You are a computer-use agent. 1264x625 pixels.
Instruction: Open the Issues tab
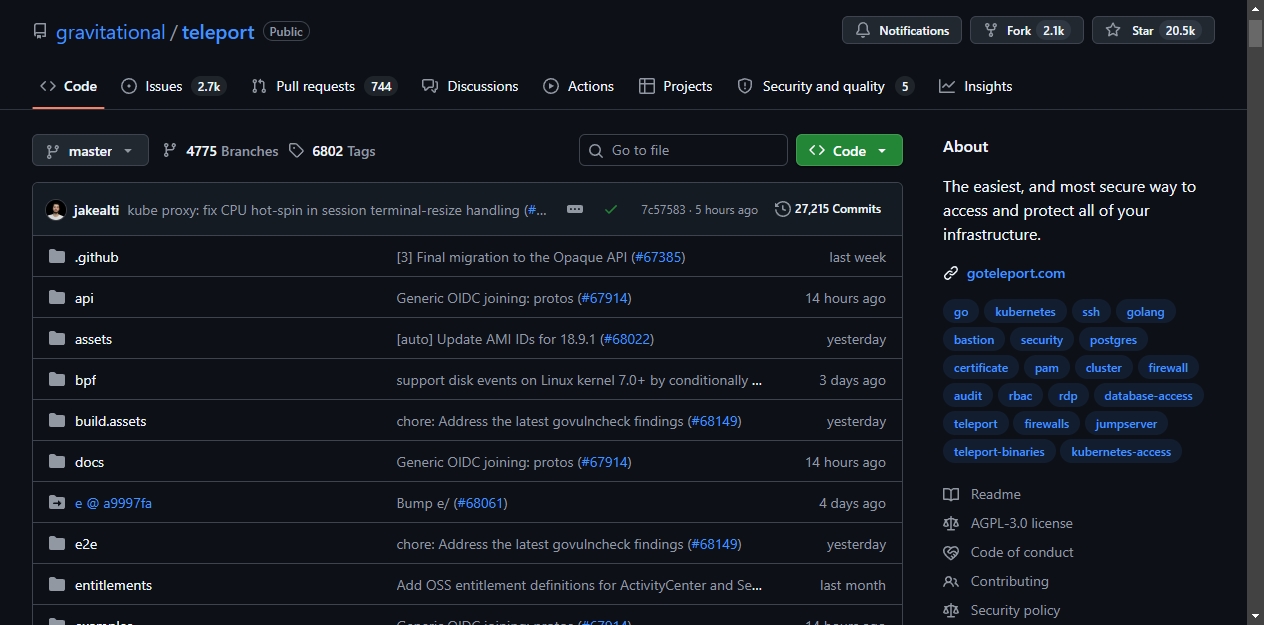pos(172,86)
